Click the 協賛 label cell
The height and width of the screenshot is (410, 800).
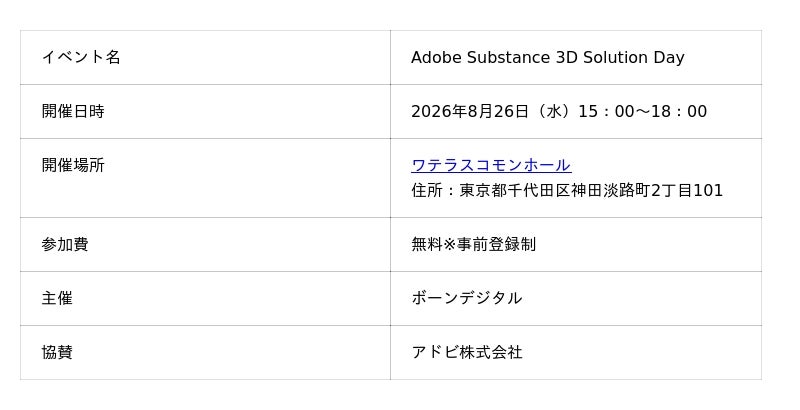(x=205, y=353)
